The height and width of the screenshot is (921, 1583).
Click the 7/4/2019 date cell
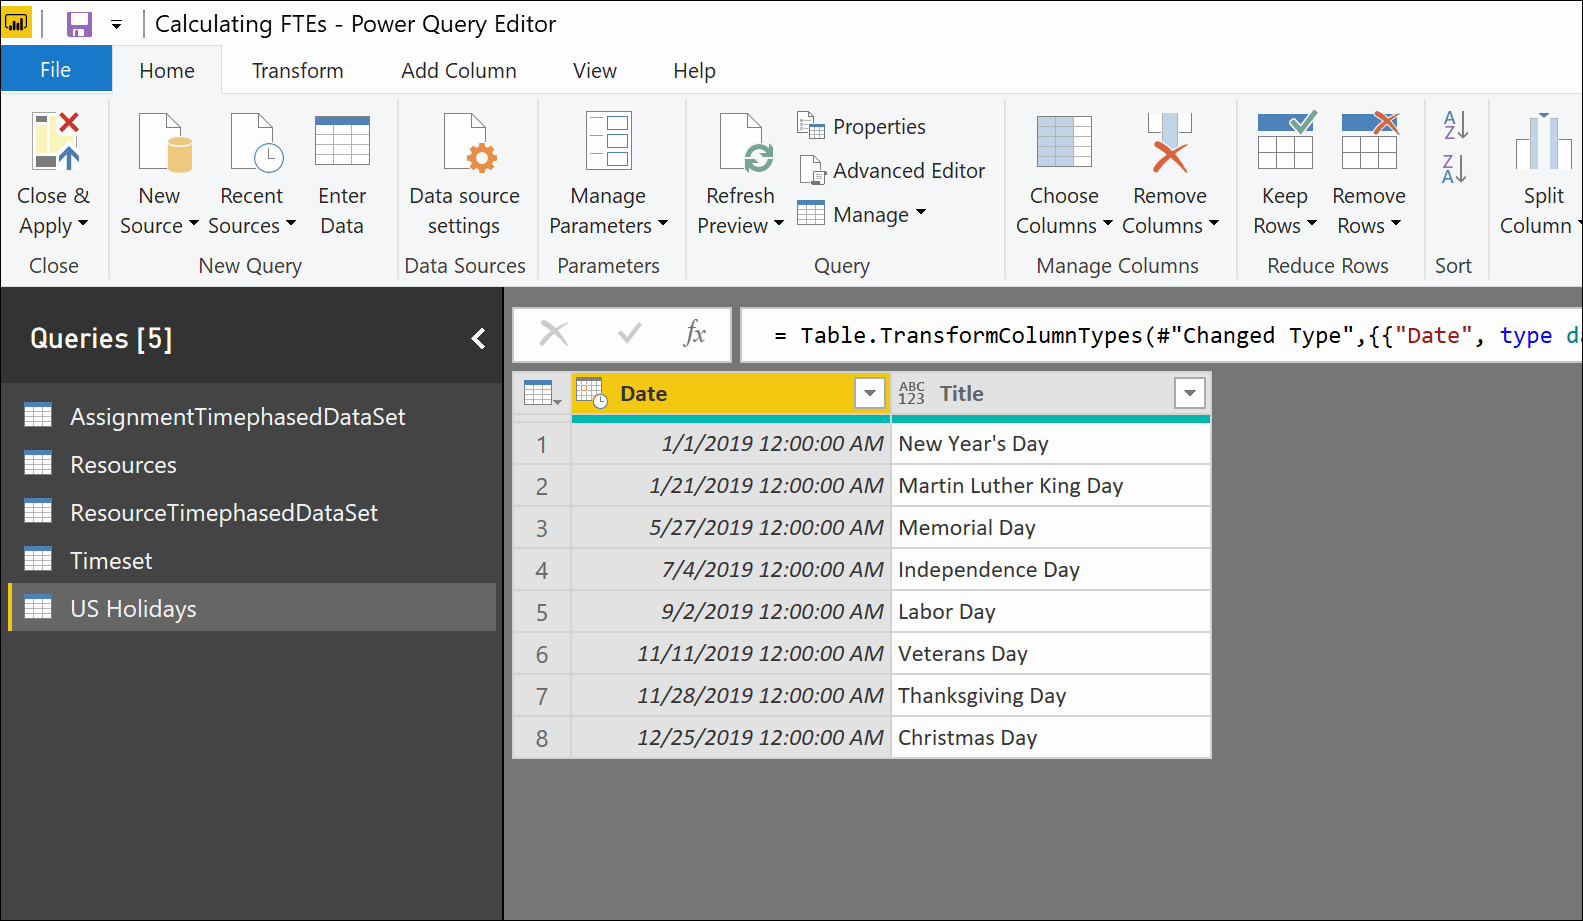[x=731, y=570]
